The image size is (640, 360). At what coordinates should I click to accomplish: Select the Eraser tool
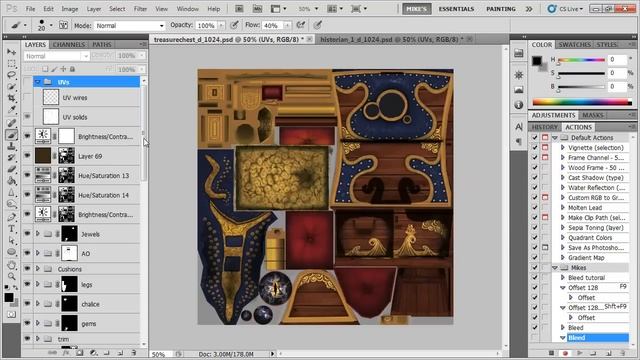11,169
